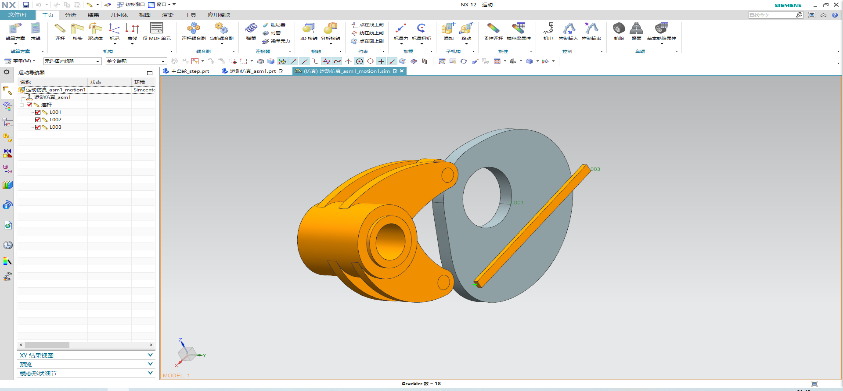Open dropdown arrow below the Solution button

[15, 45]
